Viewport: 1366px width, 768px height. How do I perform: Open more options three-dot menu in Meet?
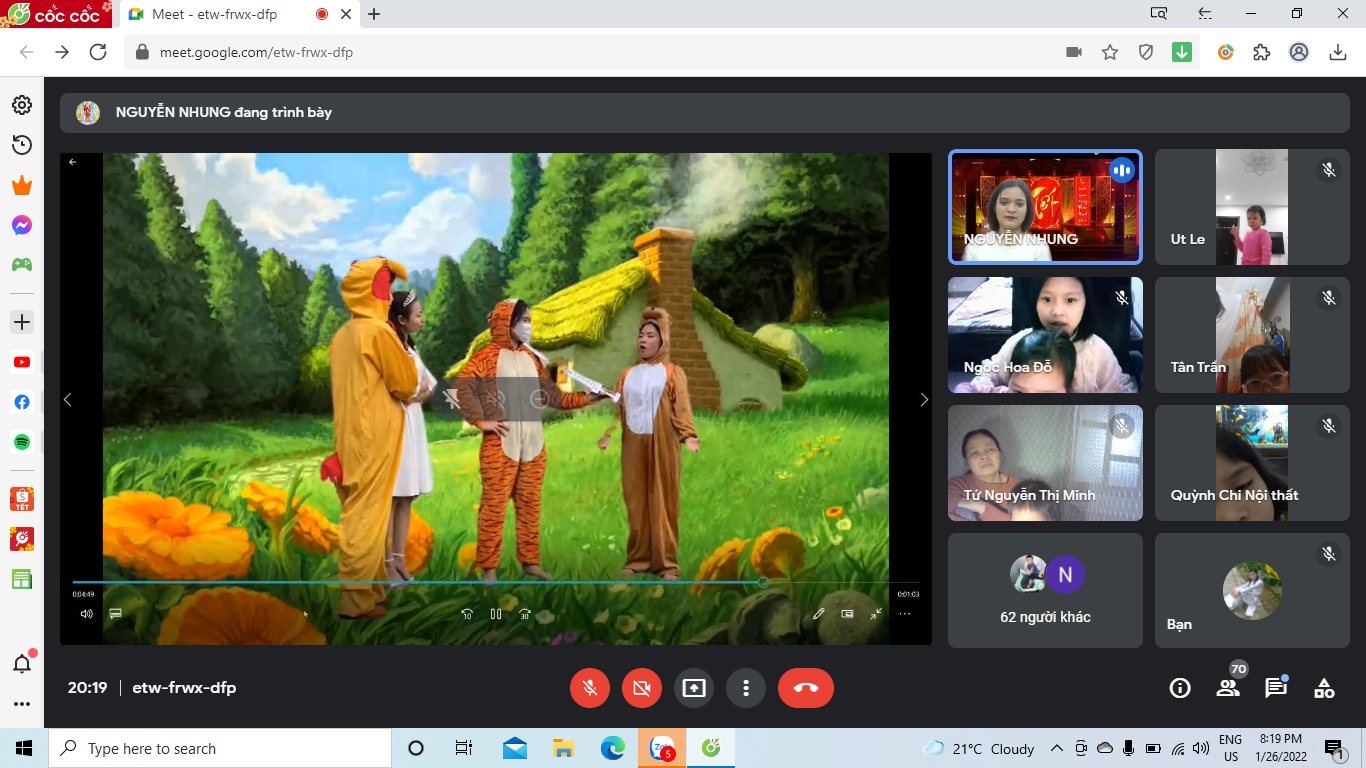pos(746,688)
